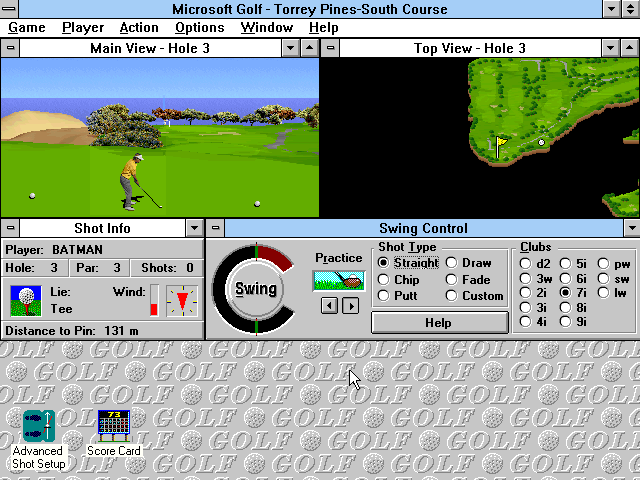This screenshot has width=640, height=480.
Task: Select the Draw shot type
Action: pyautogui.click(x=469, y=263)
